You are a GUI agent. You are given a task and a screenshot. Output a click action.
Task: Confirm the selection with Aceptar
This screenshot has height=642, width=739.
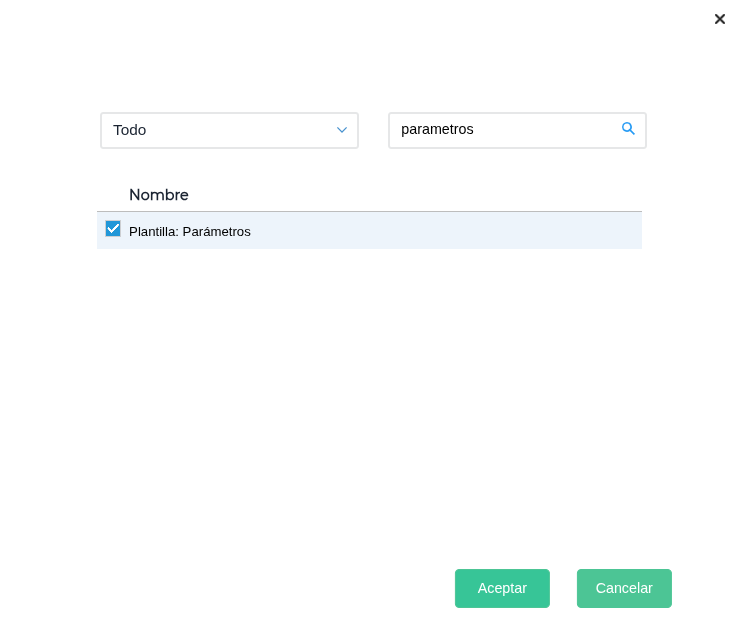(502, 588)
